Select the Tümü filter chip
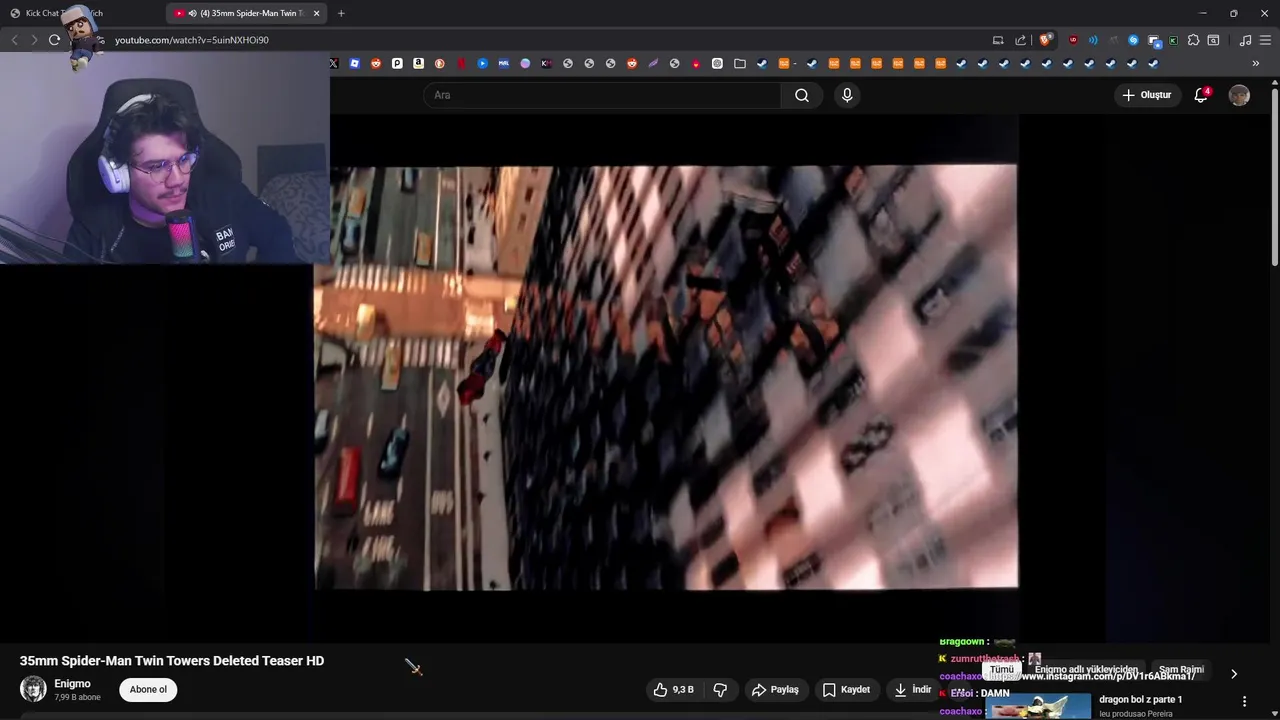Viewport: 1280px width, 720px height. (x=1002, y=670)
